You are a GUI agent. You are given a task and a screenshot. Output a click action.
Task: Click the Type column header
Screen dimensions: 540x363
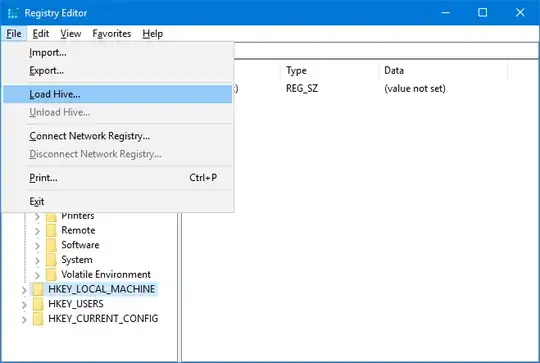tap(331, 71)
